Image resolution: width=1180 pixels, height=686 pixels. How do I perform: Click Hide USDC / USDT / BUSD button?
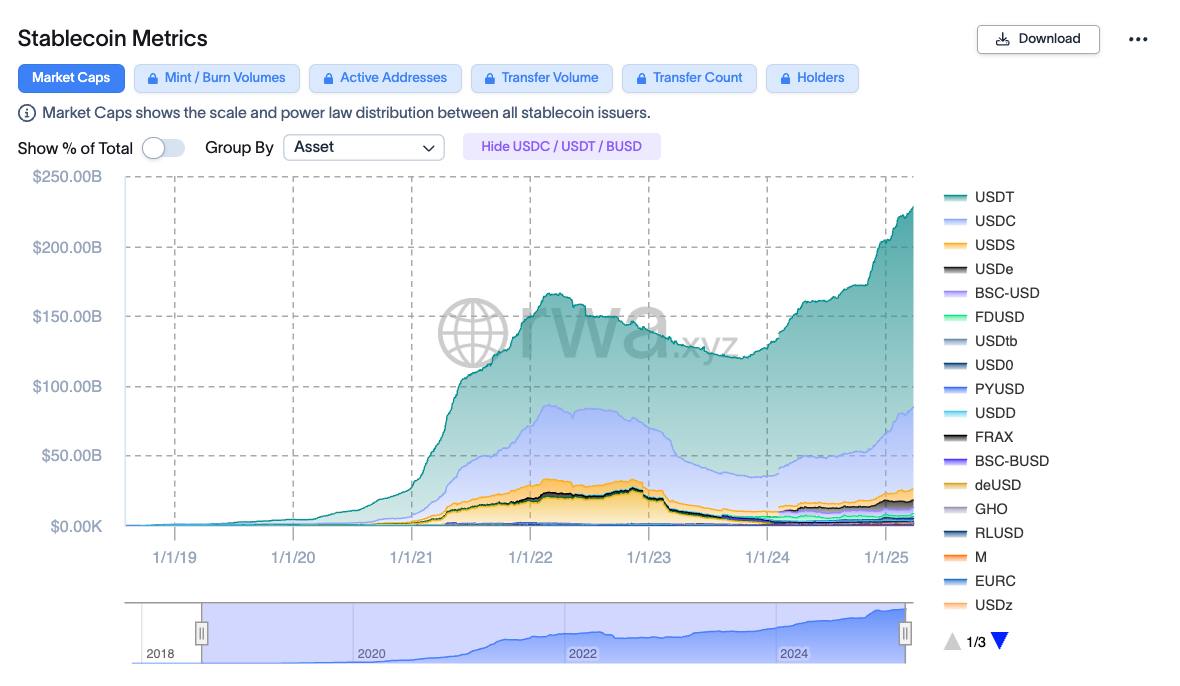click(561, 147)
